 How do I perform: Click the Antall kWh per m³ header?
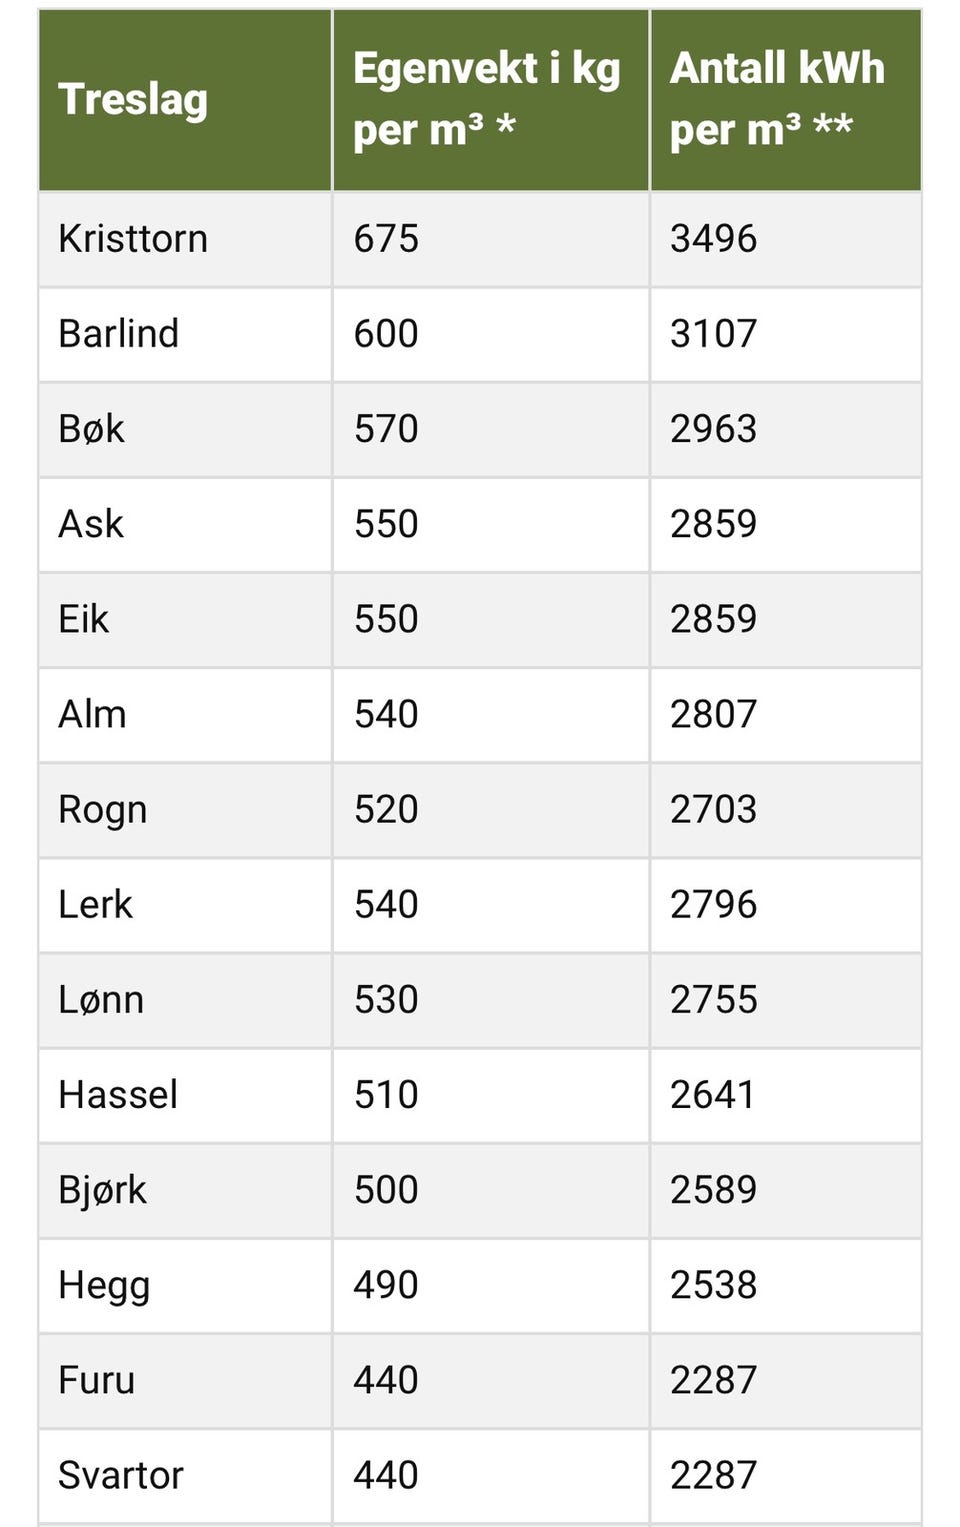pyautogui.click(x=777, y=99)
